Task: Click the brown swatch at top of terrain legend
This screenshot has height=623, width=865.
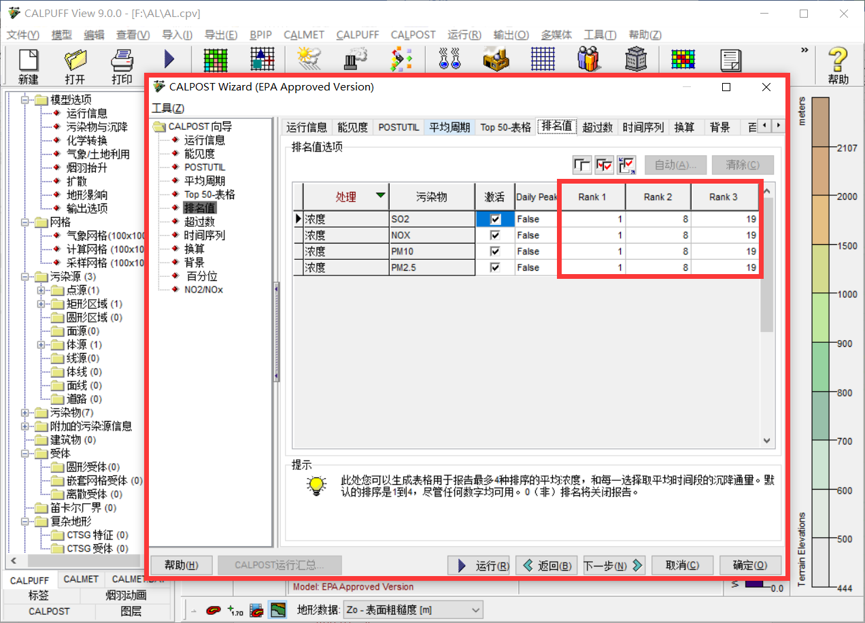Action: coord(820,121)
